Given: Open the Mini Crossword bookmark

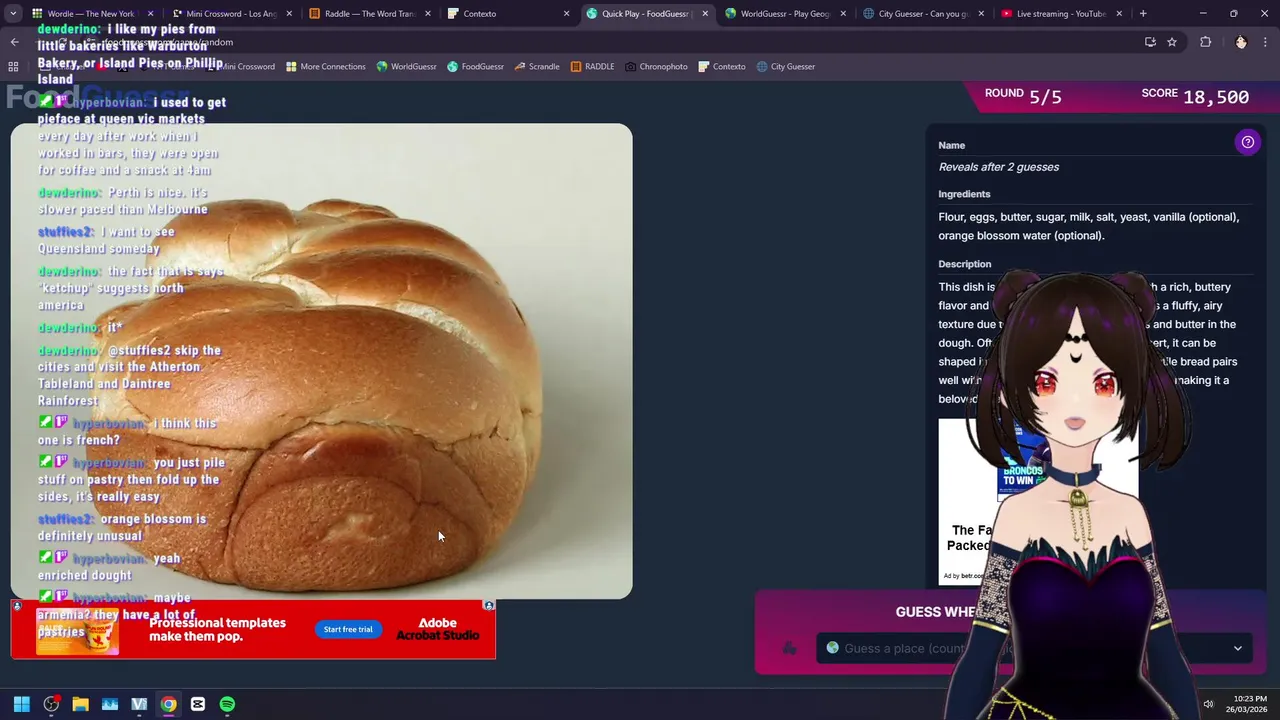Looking at the screenshot, I should (241, 67).
